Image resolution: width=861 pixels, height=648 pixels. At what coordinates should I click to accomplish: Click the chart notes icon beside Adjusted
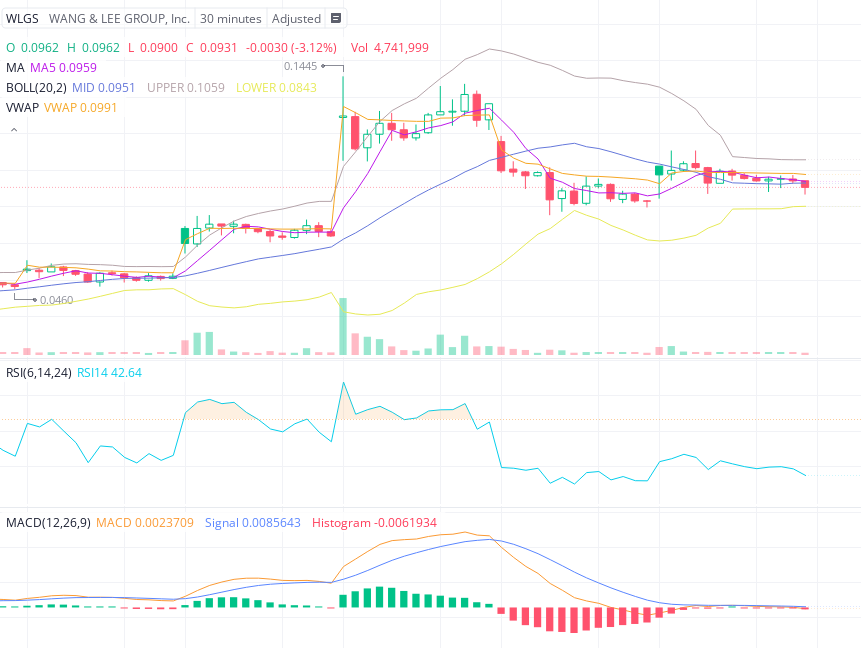tap(336, 18)
